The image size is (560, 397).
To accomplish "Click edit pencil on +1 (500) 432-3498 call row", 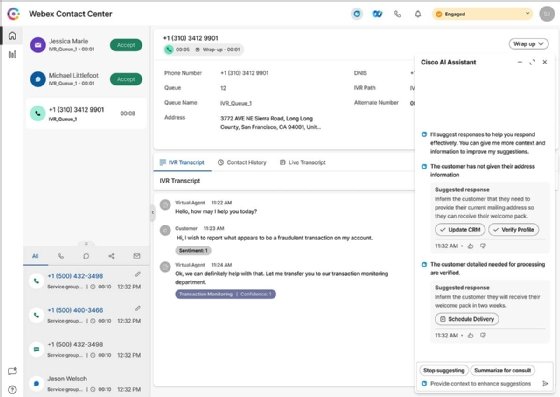I will (x=138, y=274).
